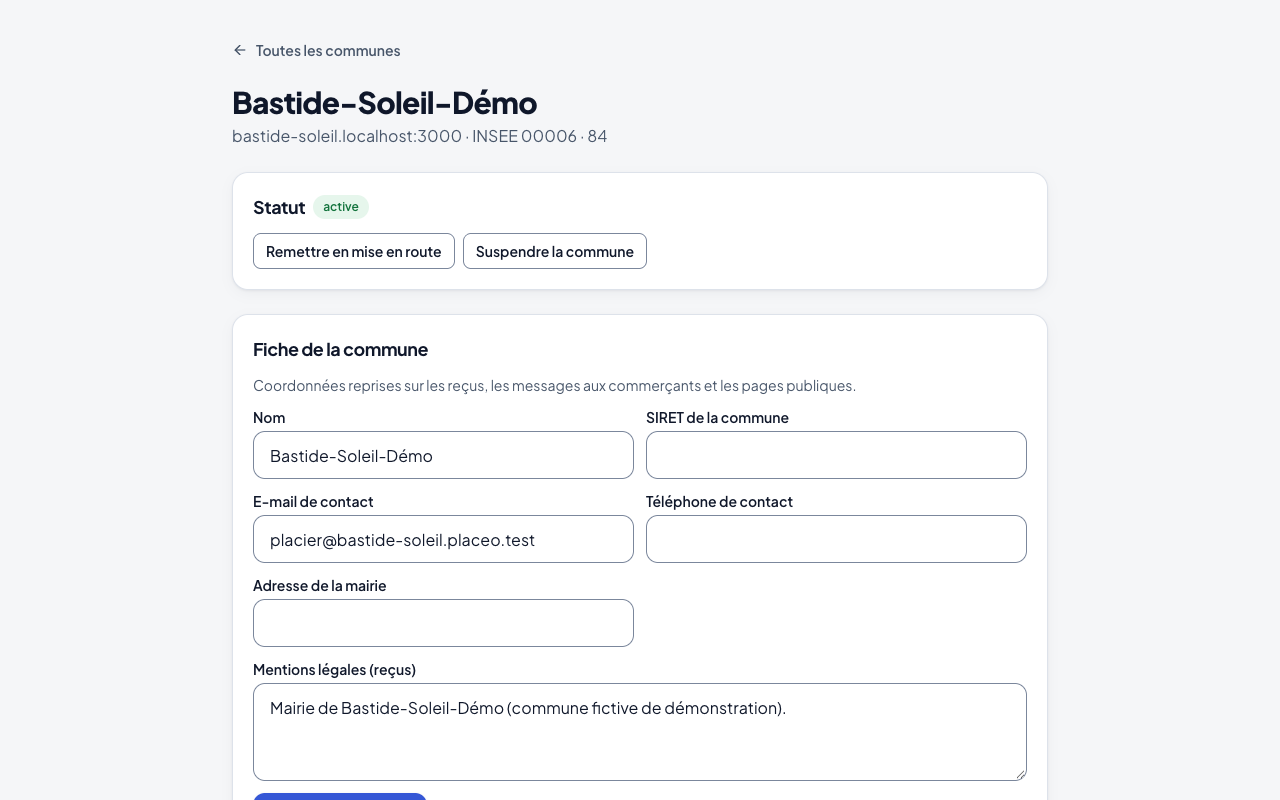Click the blue button below Mentions légales
1280x800 pixels.
coord(340,797)
